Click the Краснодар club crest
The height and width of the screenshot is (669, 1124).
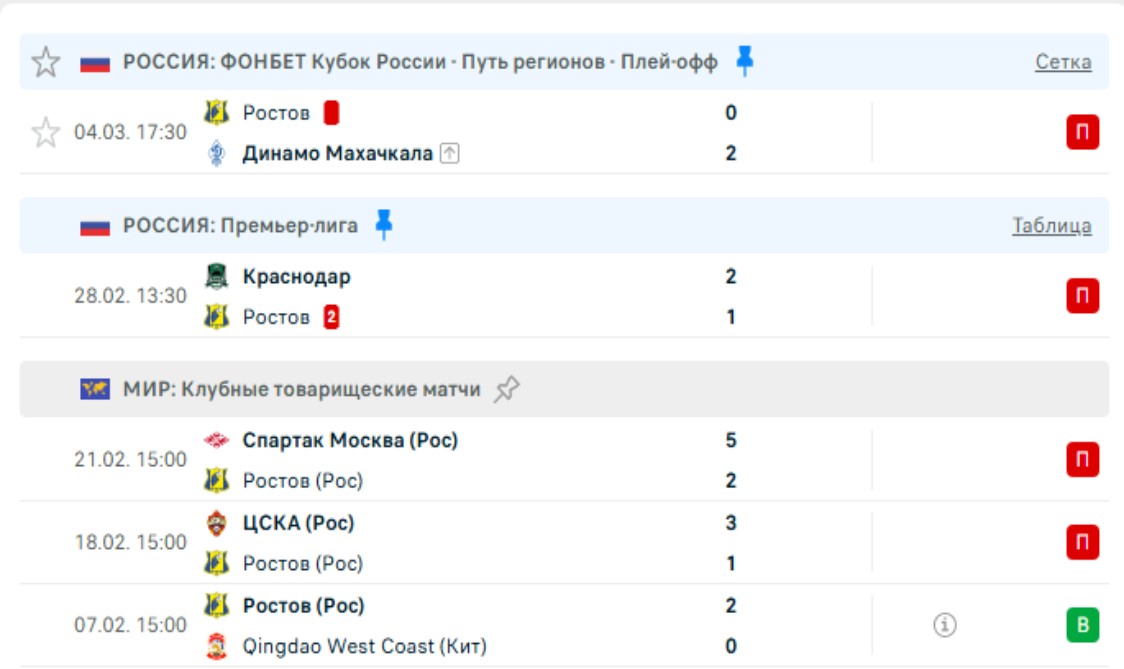coord(216,276)
